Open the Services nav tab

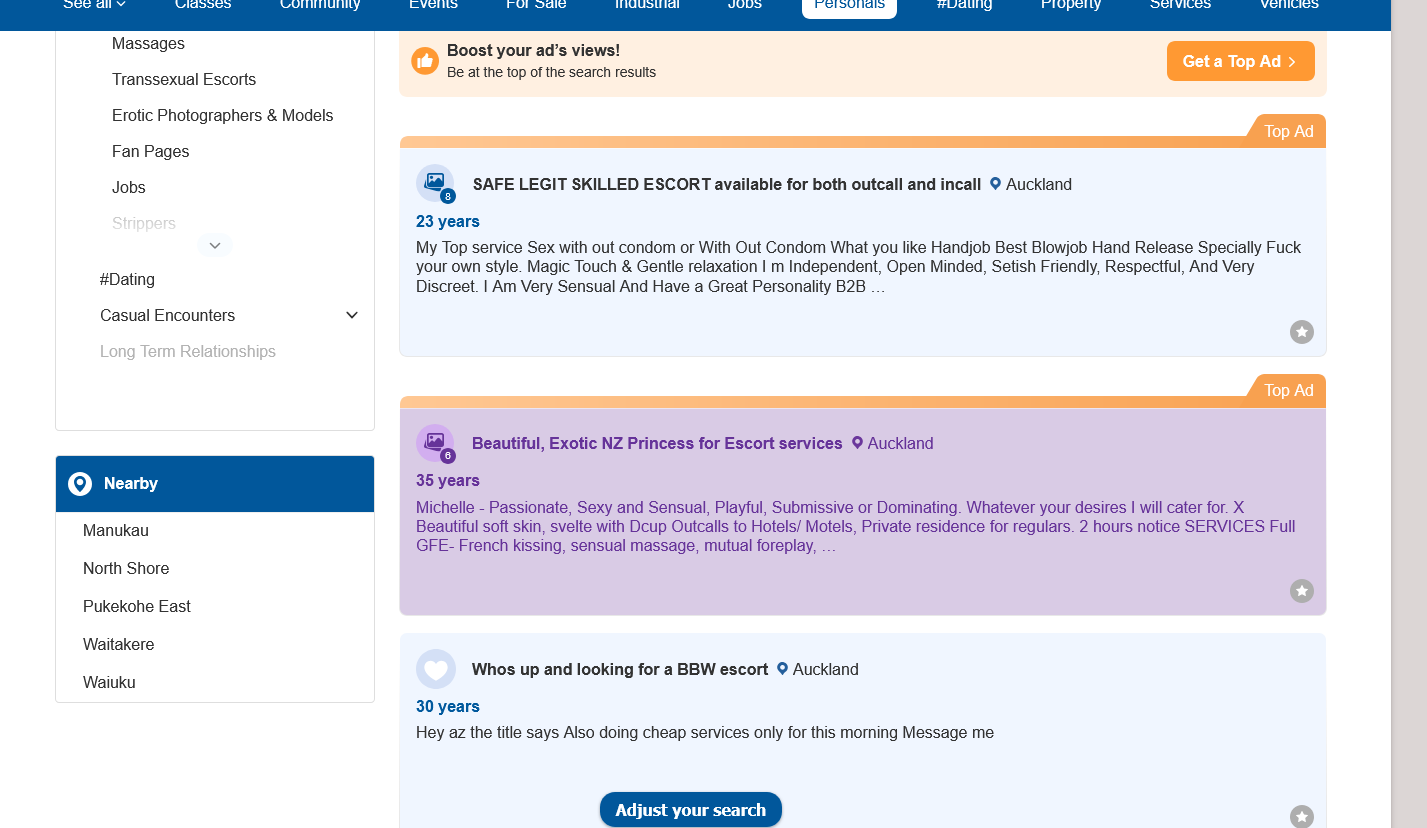click(x=1180, y=4)
